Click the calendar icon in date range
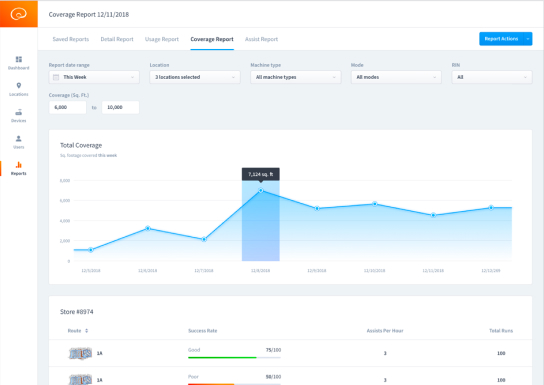The height and width of the screenshot is (385, 544). coord(56,77)
